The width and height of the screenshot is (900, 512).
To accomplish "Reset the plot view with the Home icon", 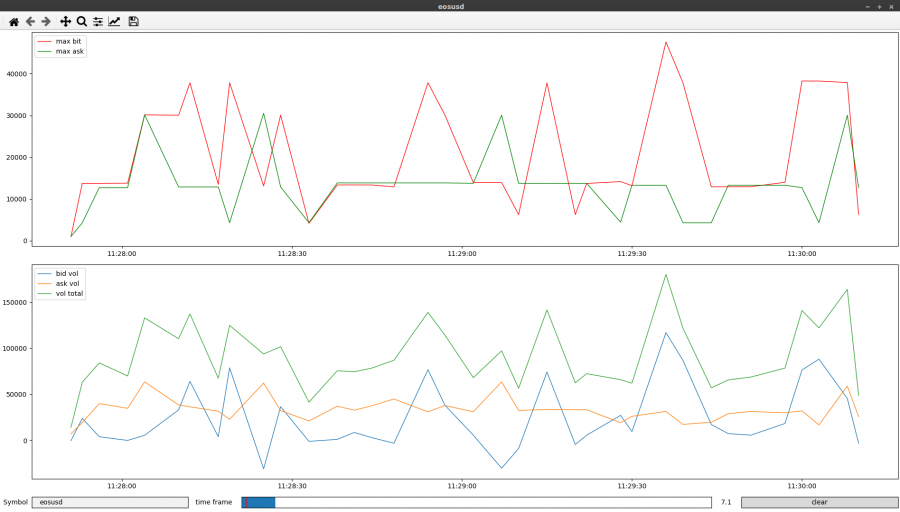I will pos(13,21).
